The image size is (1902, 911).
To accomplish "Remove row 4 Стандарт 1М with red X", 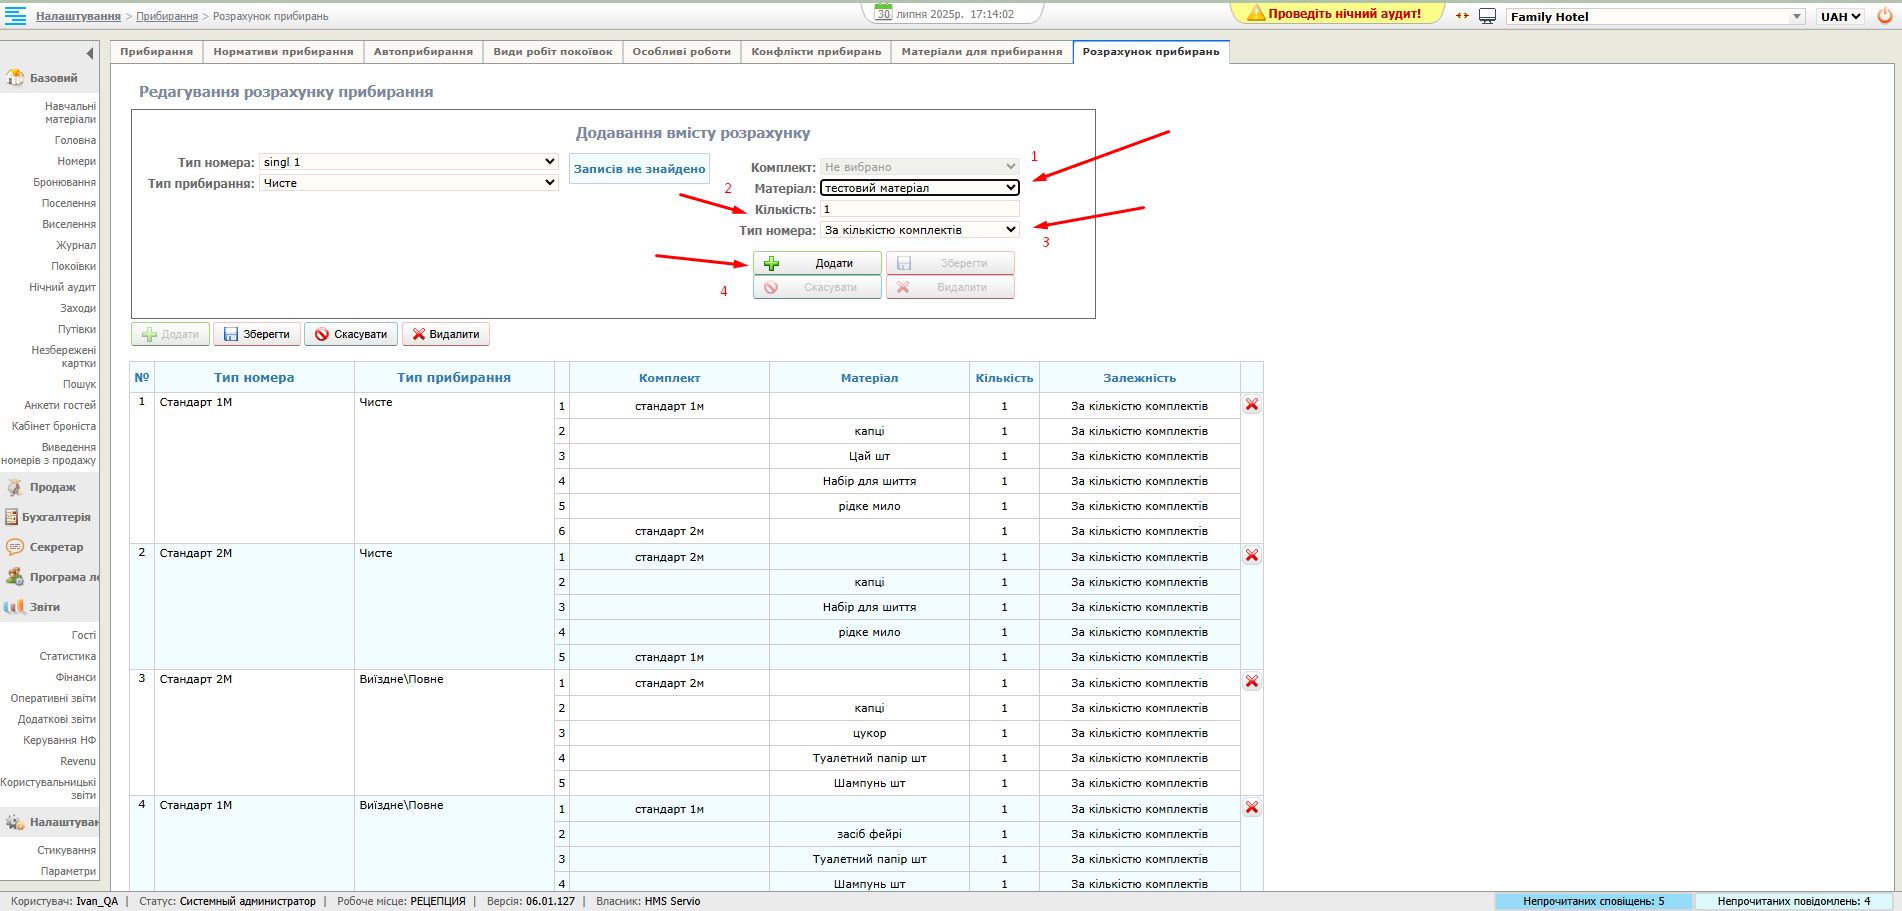I will pos(1251,808).
